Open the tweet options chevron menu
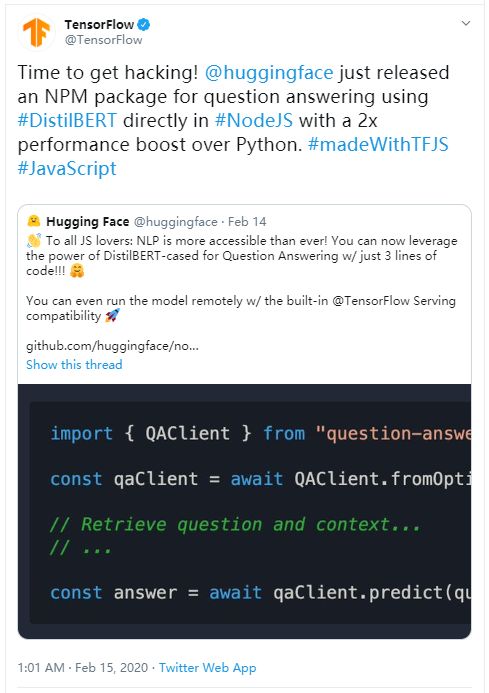Image resolution: width=489 pixels, height=693 pixels. point(466,23)
